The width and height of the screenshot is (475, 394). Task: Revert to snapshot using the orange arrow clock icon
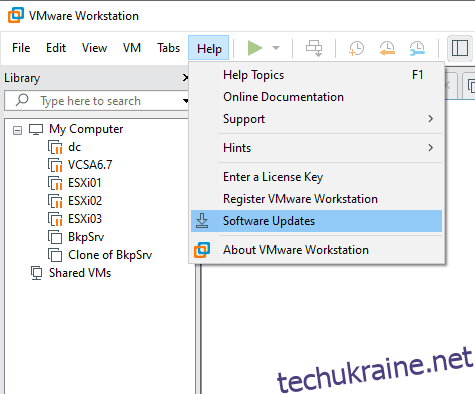pos(387,48)
